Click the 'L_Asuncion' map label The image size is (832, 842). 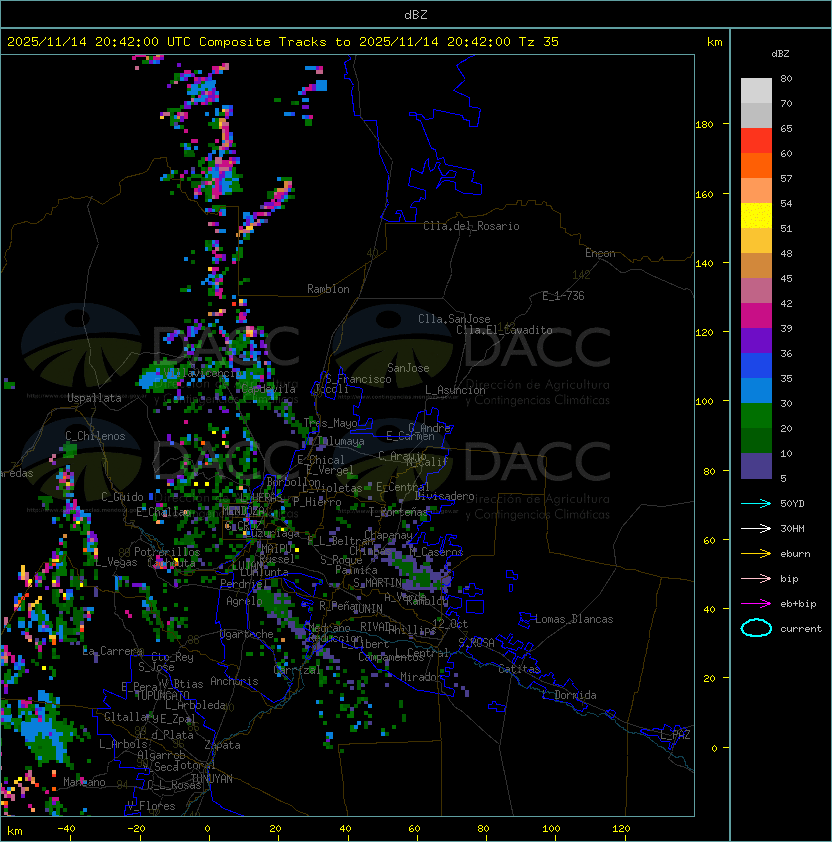(455, 390)
